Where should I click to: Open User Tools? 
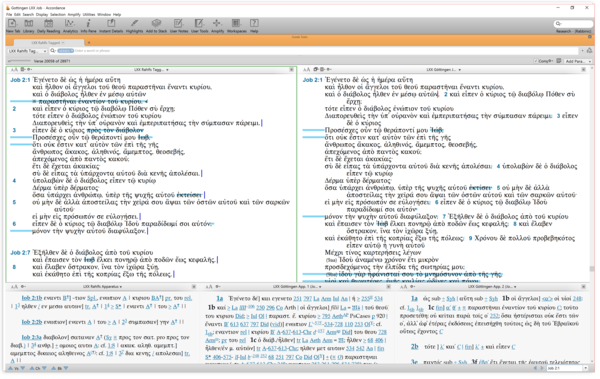pos(199,26)
